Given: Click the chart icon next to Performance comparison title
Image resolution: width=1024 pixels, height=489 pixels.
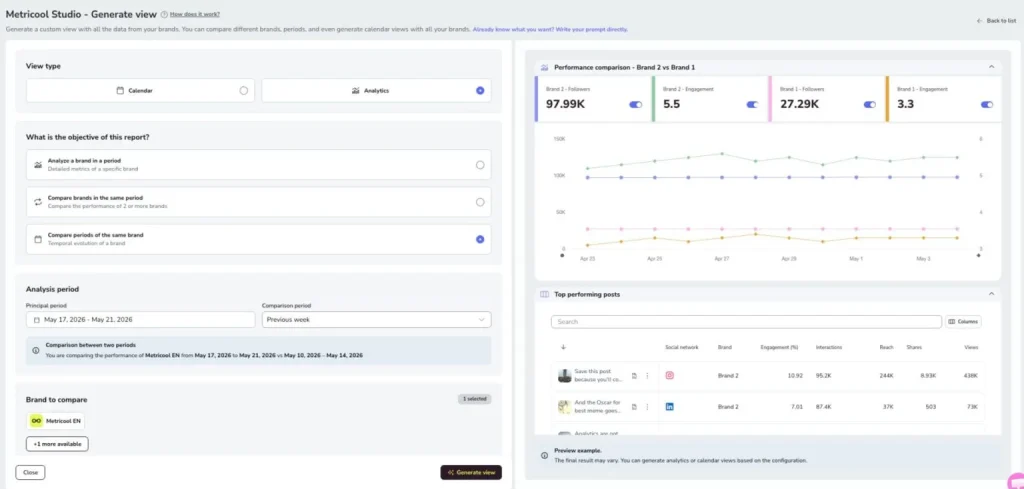Looking at the screenshot, I should pos(545,67).
